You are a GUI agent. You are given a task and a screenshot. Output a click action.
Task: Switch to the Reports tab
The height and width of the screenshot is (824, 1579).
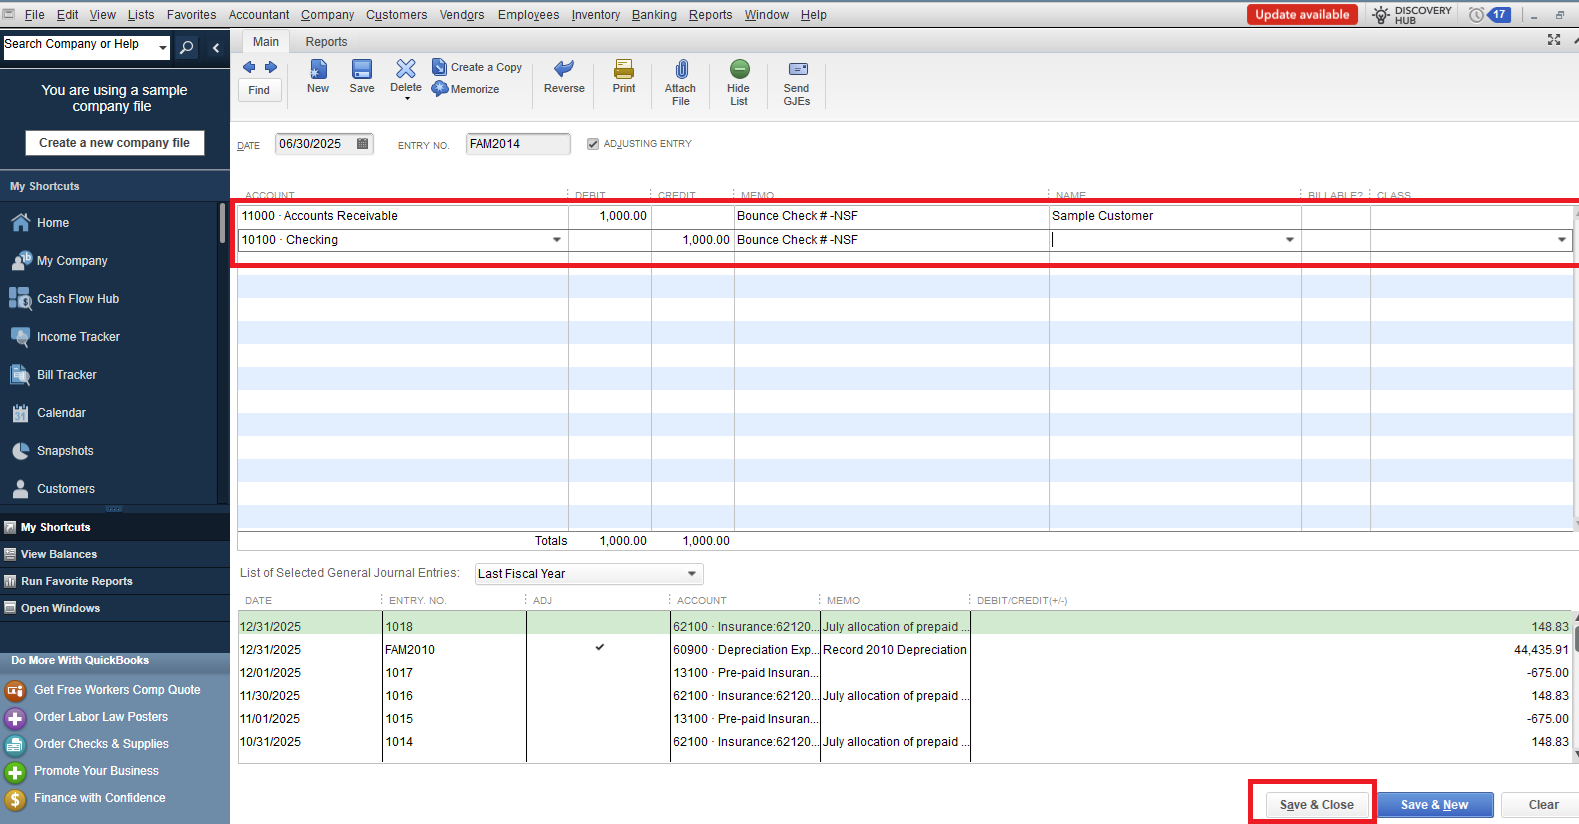tap(326, 42)
